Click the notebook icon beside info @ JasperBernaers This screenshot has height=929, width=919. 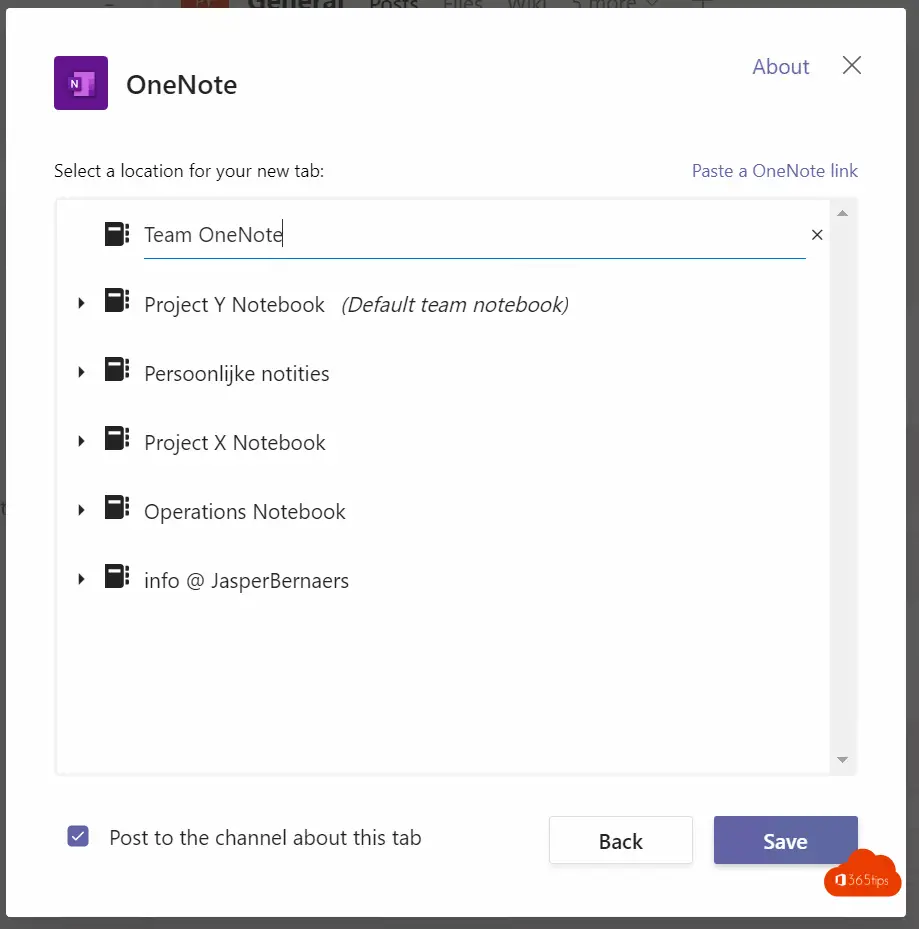tap(117, 576)
